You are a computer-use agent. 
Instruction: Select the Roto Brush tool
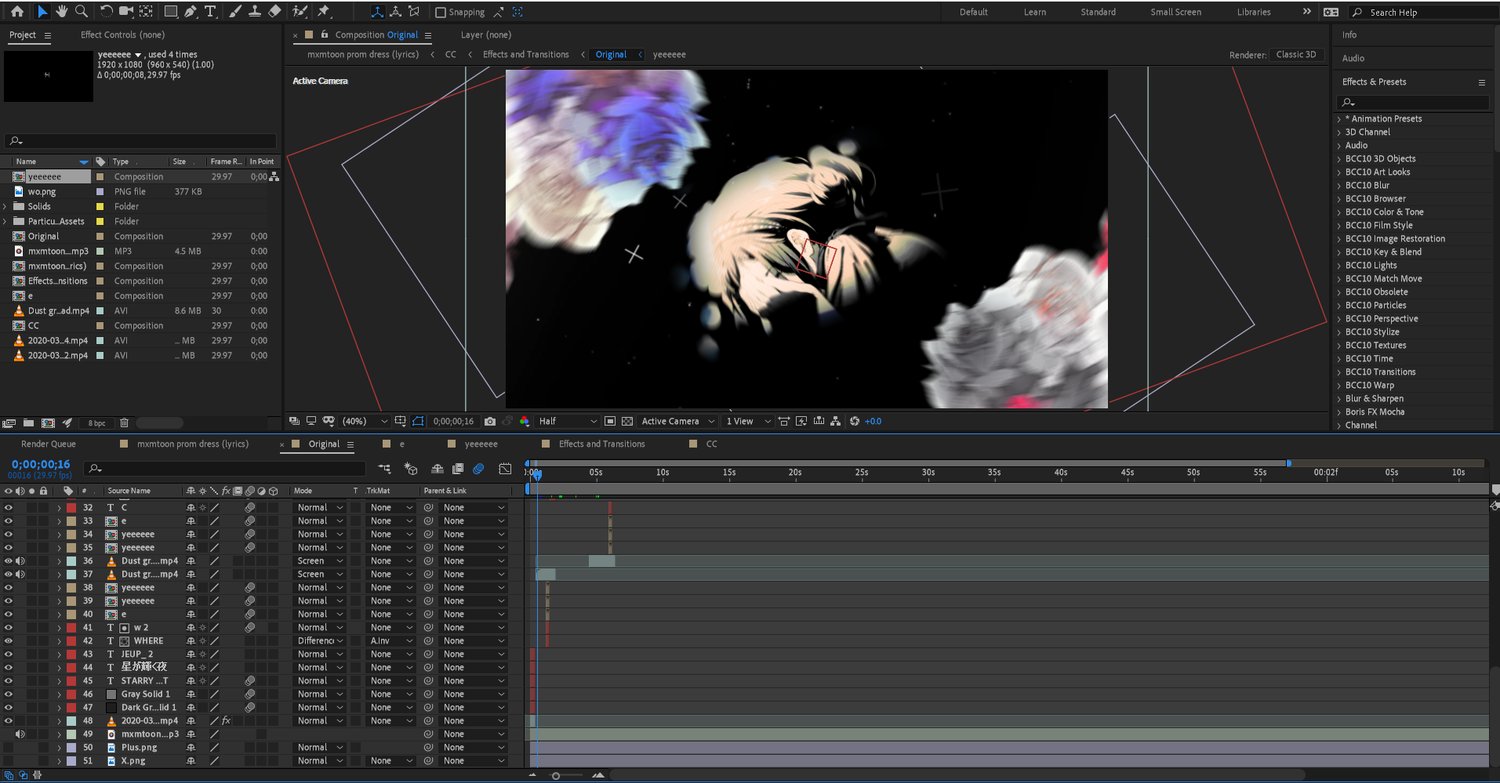pos(300,12)
